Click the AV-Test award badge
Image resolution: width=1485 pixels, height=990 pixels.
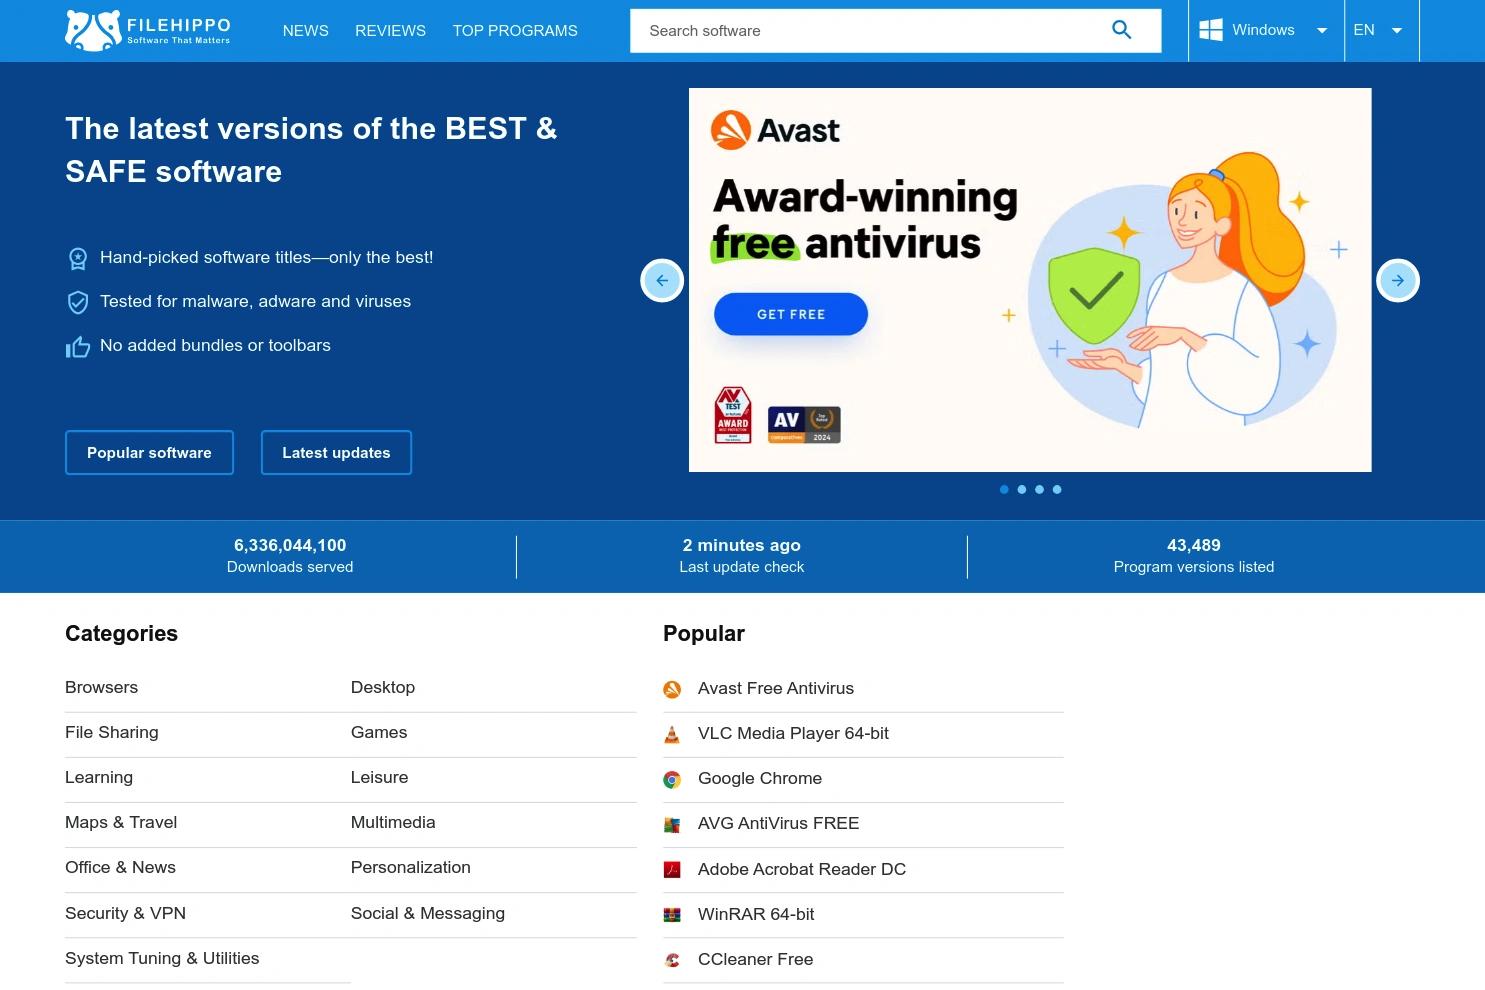pos(733,415)
